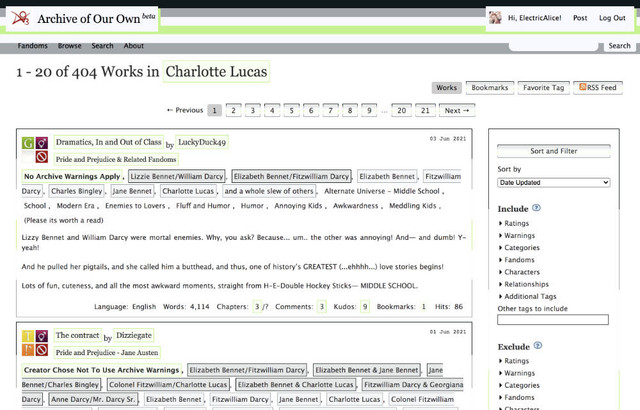Open Pride and Prejudice - Jane Austen fandom
The image size is (640, 410).
tap(107, 352)
